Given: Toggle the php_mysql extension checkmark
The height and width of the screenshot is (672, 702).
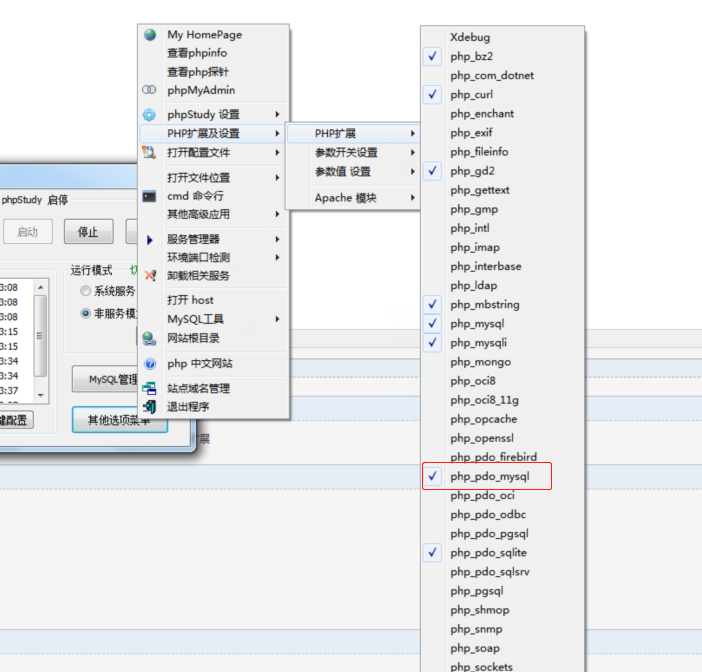Looking at the screenshot, I should (x=432, y=324).
